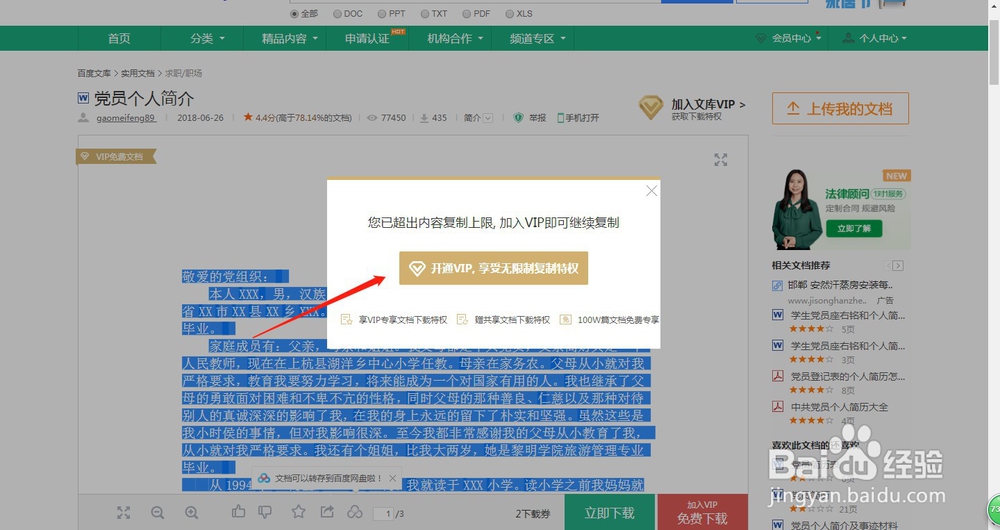
Task: Click the Word icon beside the 5页 document
Action: [777, 314]
